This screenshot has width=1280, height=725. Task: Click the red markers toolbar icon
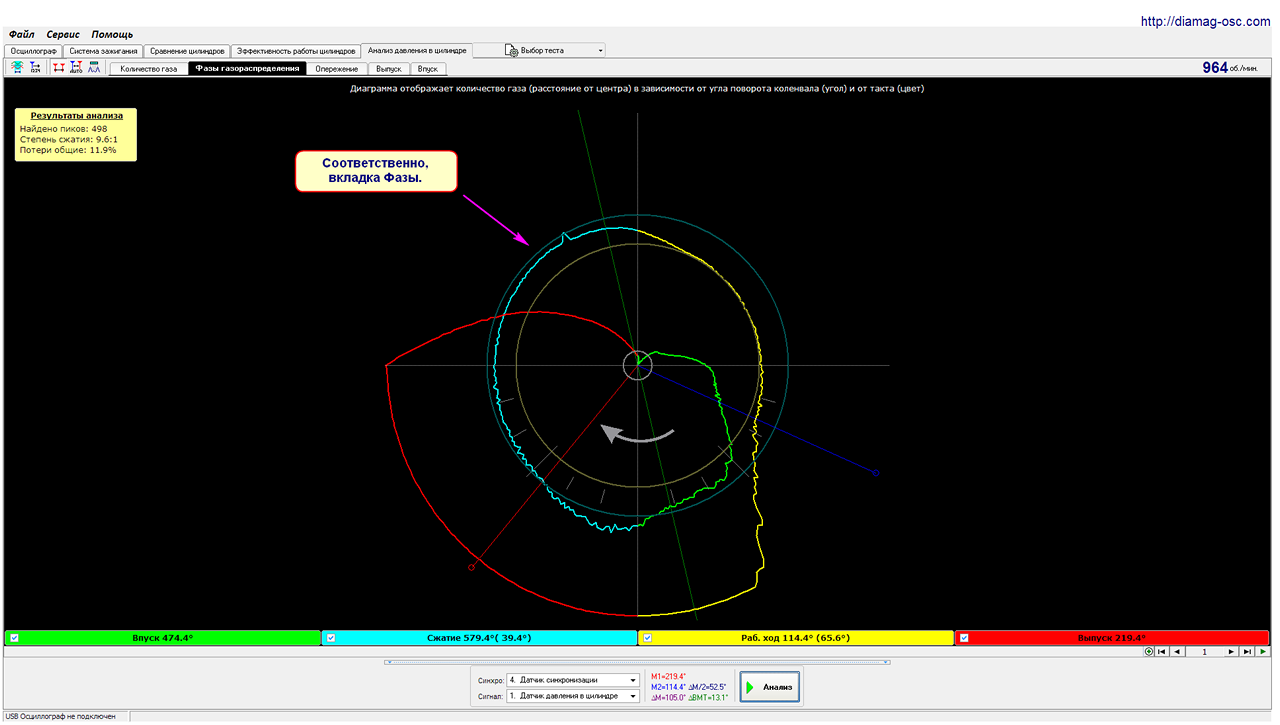click(59, 68)
